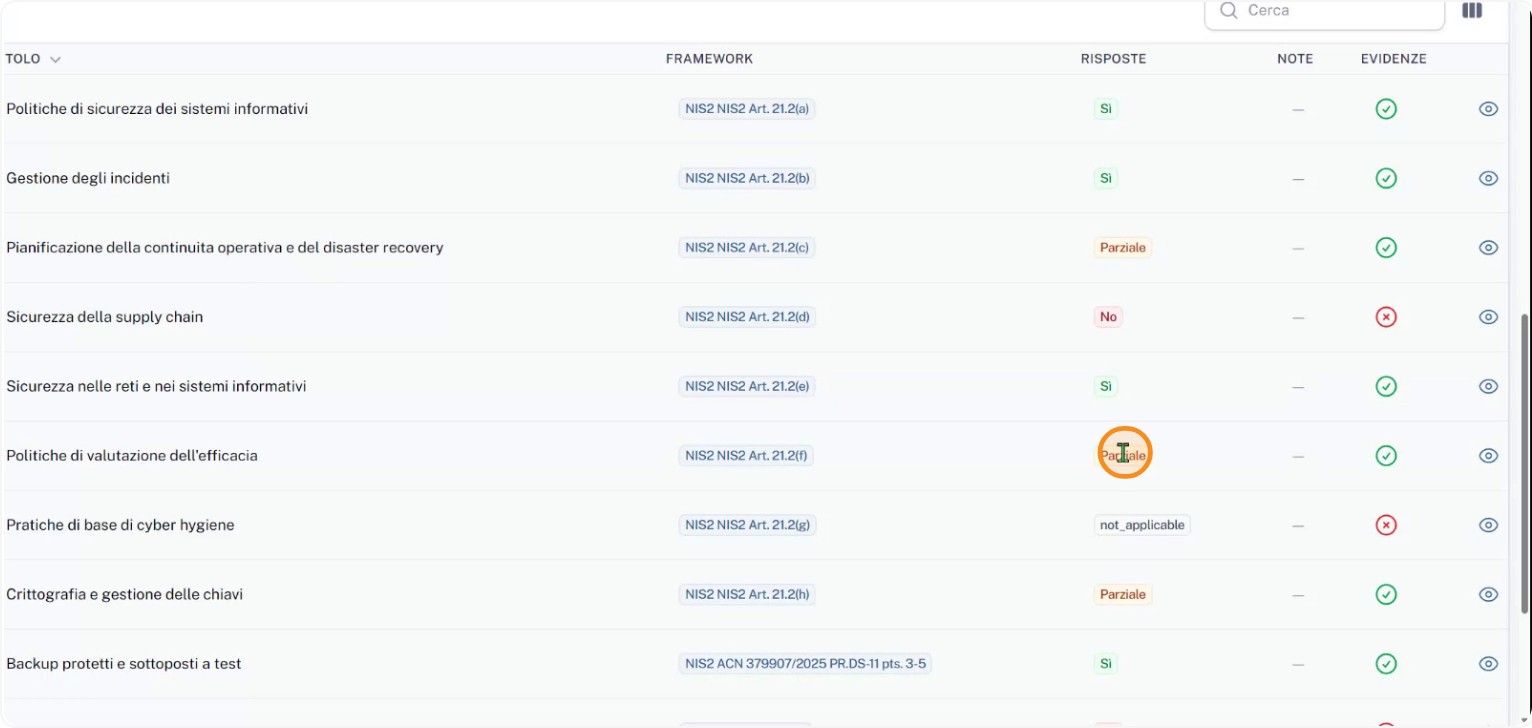Select evidence check icon for Gestione degli incidenti
Screen dimensions: 1532x728
(x=1386, y=178)
